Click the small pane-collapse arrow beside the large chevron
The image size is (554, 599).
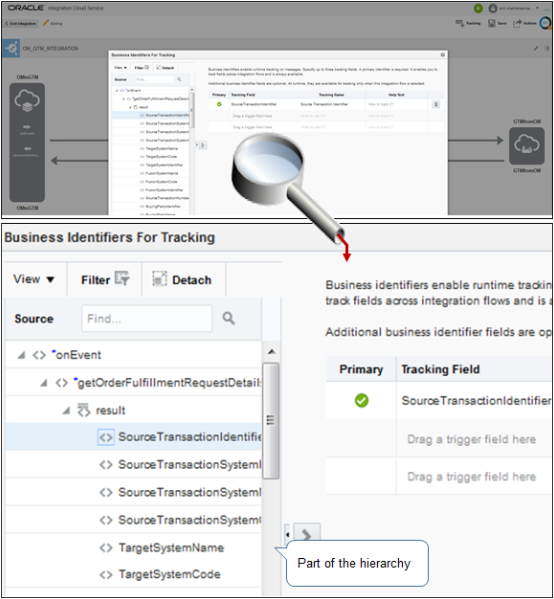point(288,534)
